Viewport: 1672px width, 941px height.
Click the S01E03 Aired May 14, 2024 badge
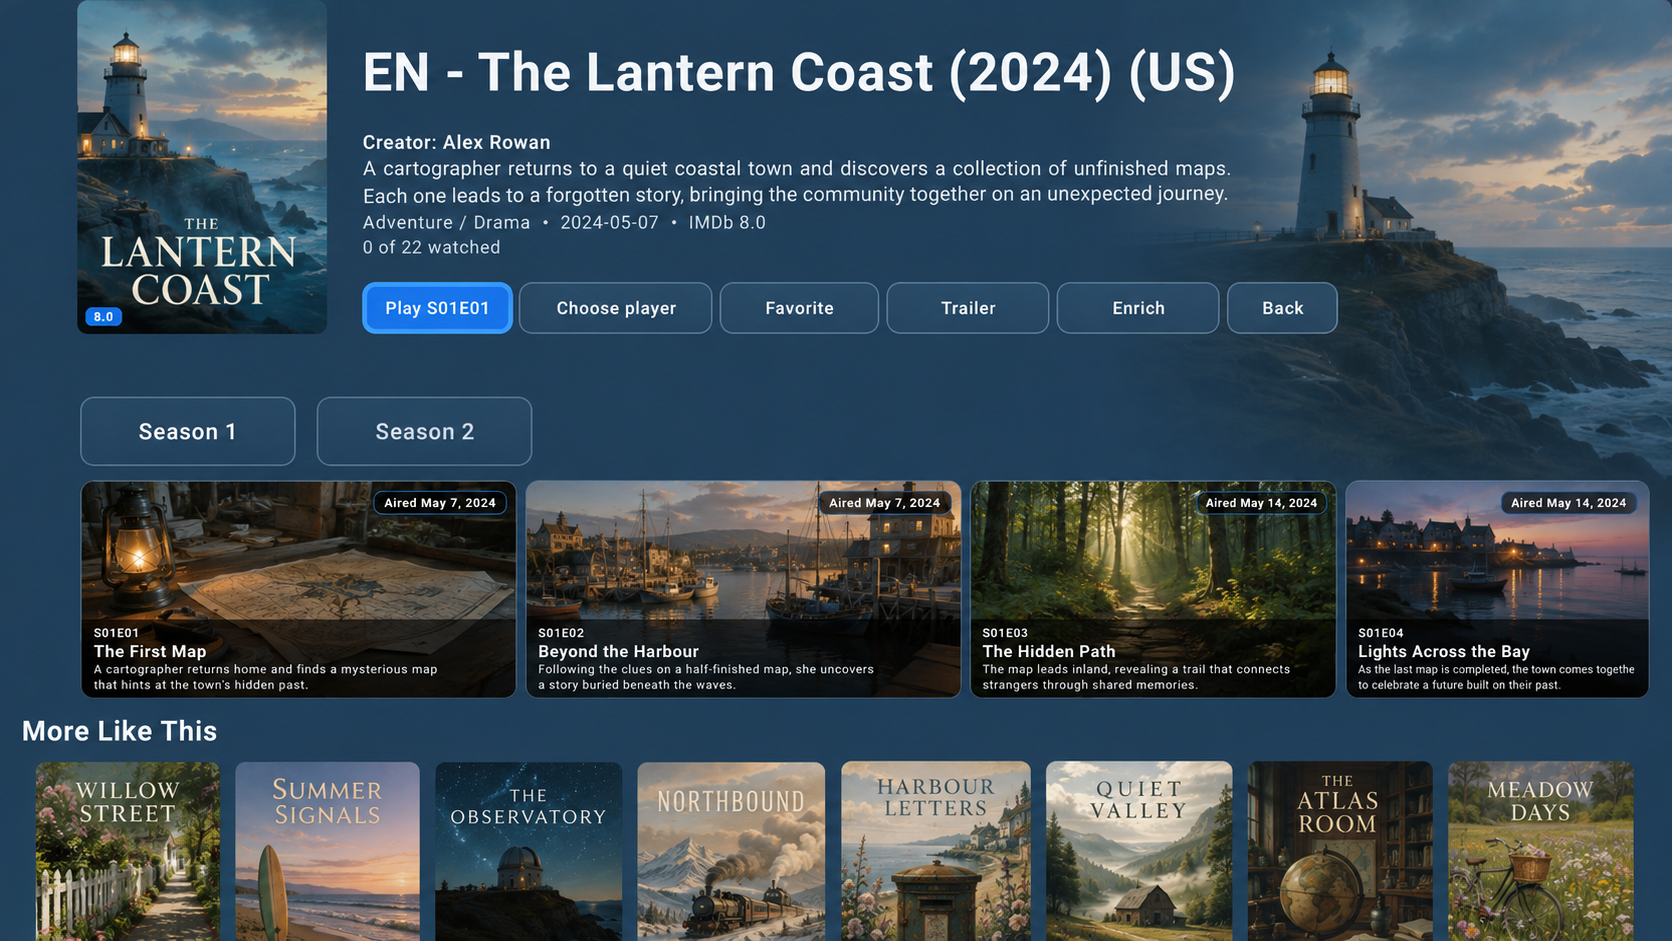(1261, 503)
